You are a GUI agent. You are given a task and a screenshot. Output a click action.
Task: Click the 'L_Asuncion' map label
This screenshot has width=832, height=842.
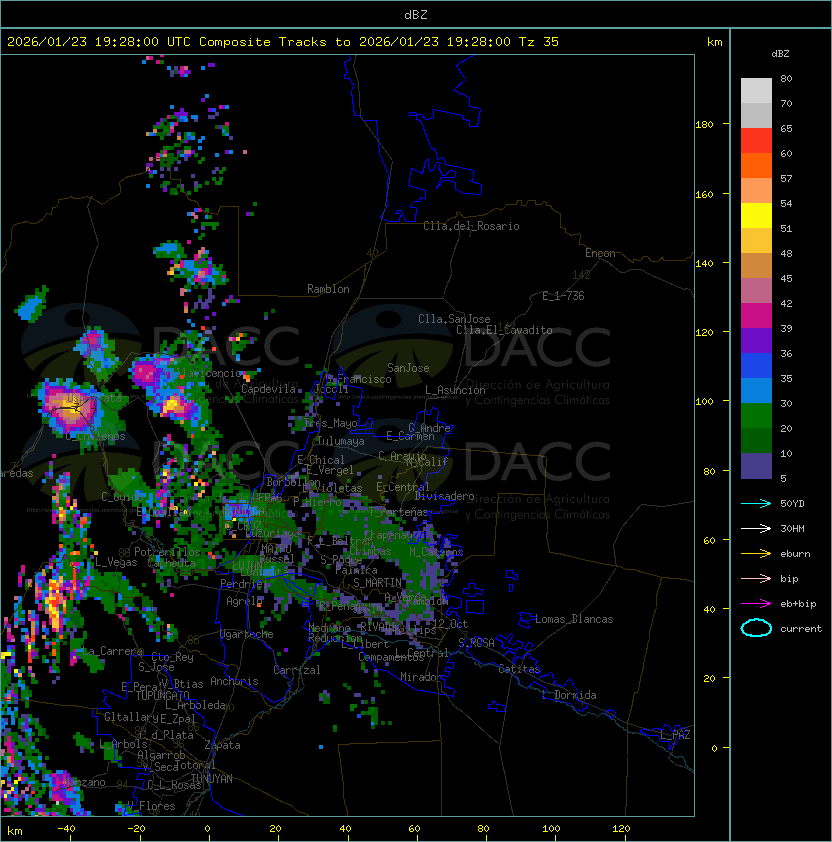[455, 390]
